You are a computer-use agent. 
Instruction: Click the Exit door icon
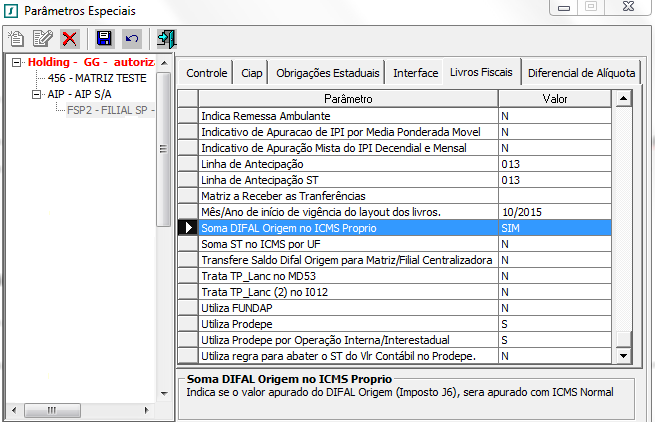point(166,39)
